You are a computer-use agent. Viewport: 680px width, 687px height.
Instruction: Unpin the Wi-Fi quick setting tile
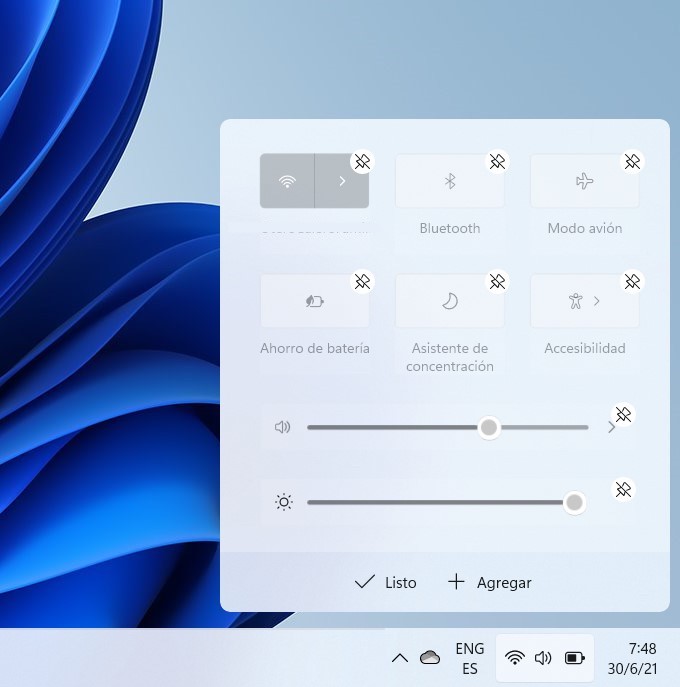pyautogui.click(x=362, y=161)
